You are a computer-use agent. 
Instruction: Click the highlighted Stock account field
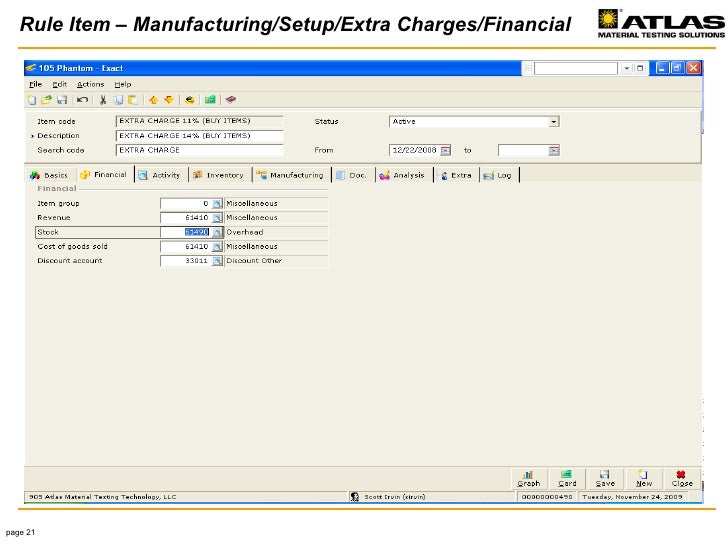tap(186, 232)
